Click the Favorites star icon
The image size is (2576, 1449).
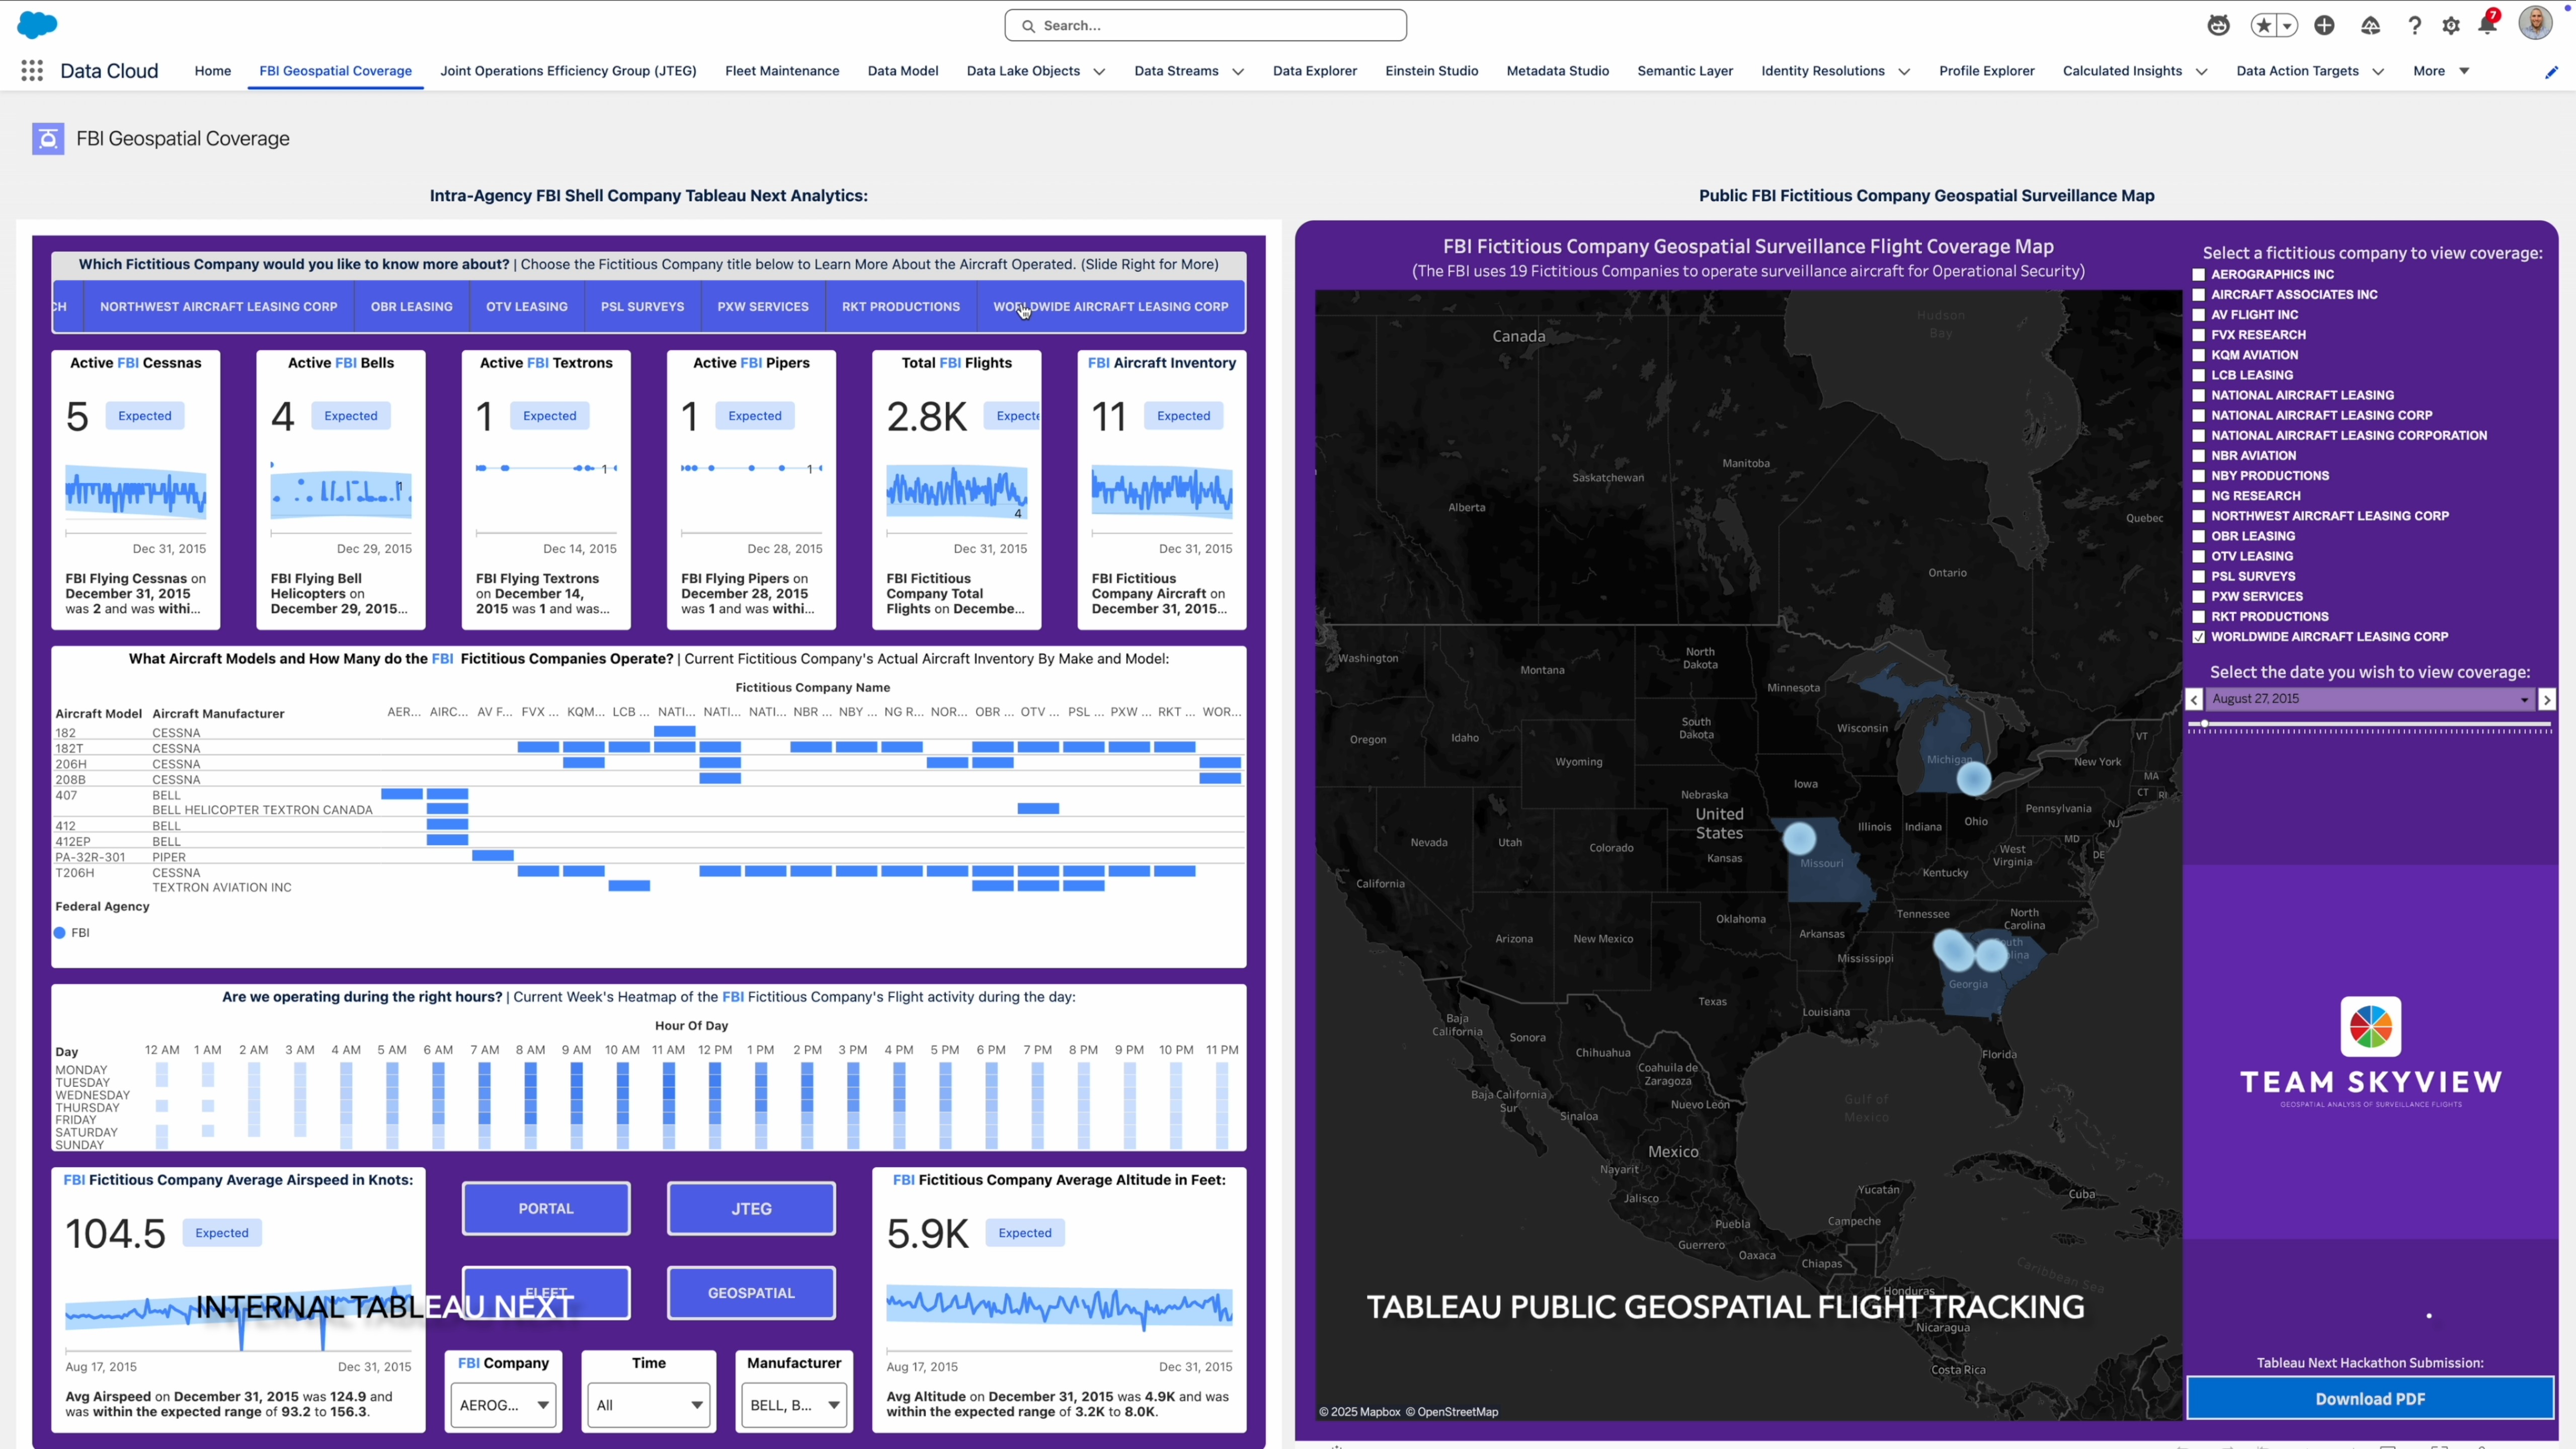2263,26
